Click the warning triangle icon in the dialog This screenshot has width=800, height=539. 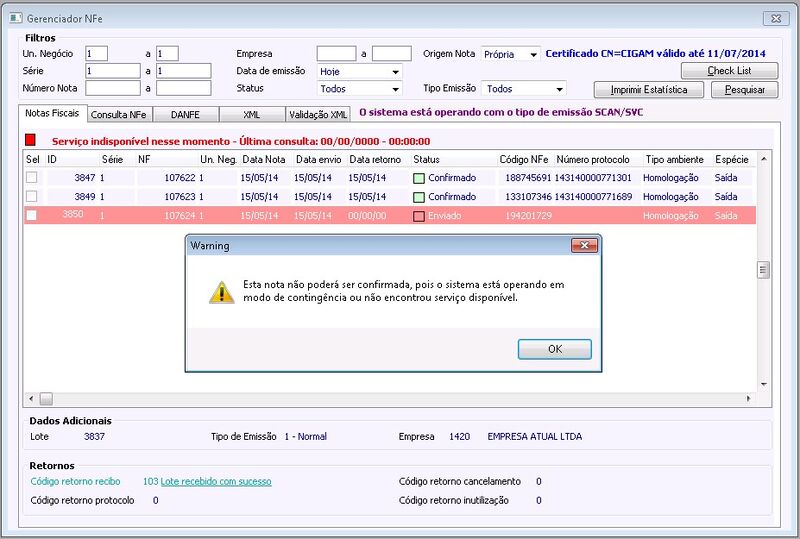pos(221,292)
